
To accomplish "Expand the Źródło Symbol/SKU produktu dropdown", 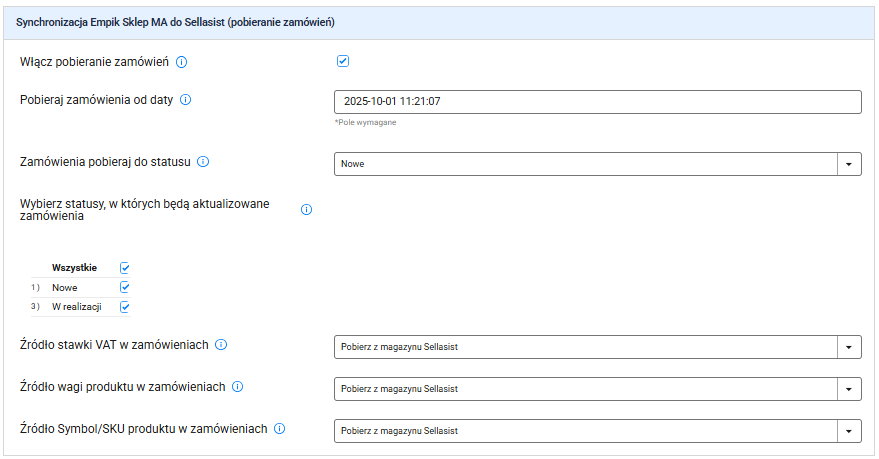I will pos(848,431).
